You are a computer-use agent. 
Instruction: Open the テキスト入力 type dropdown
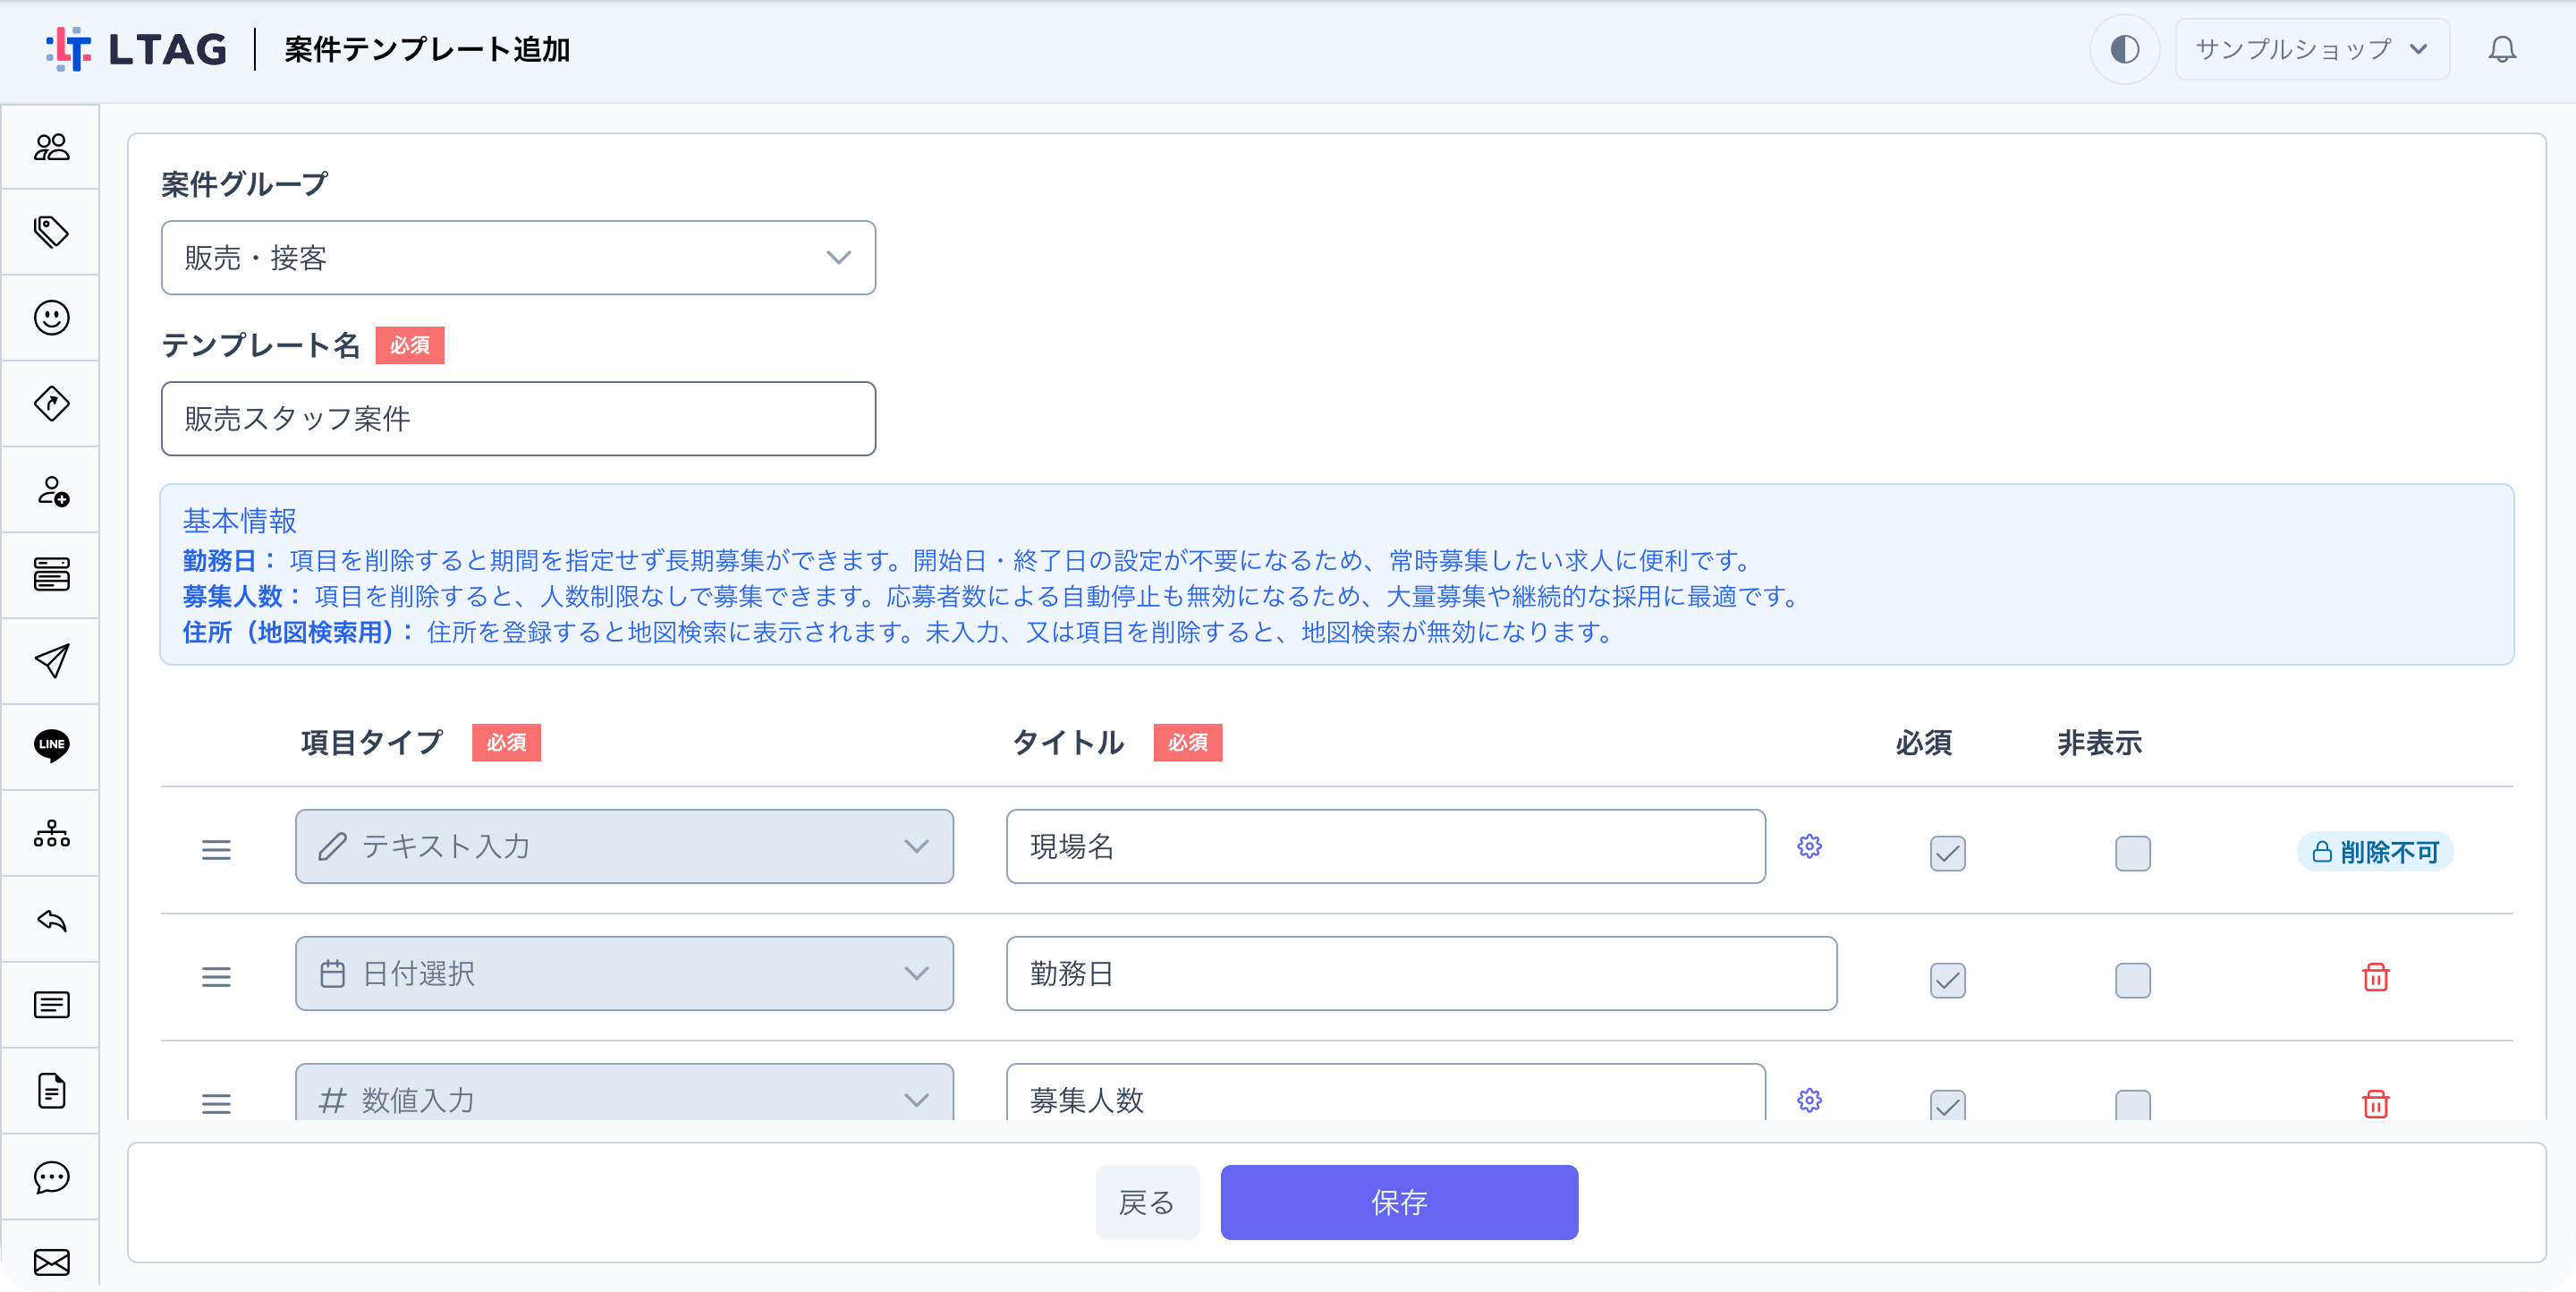click(624, 846)
